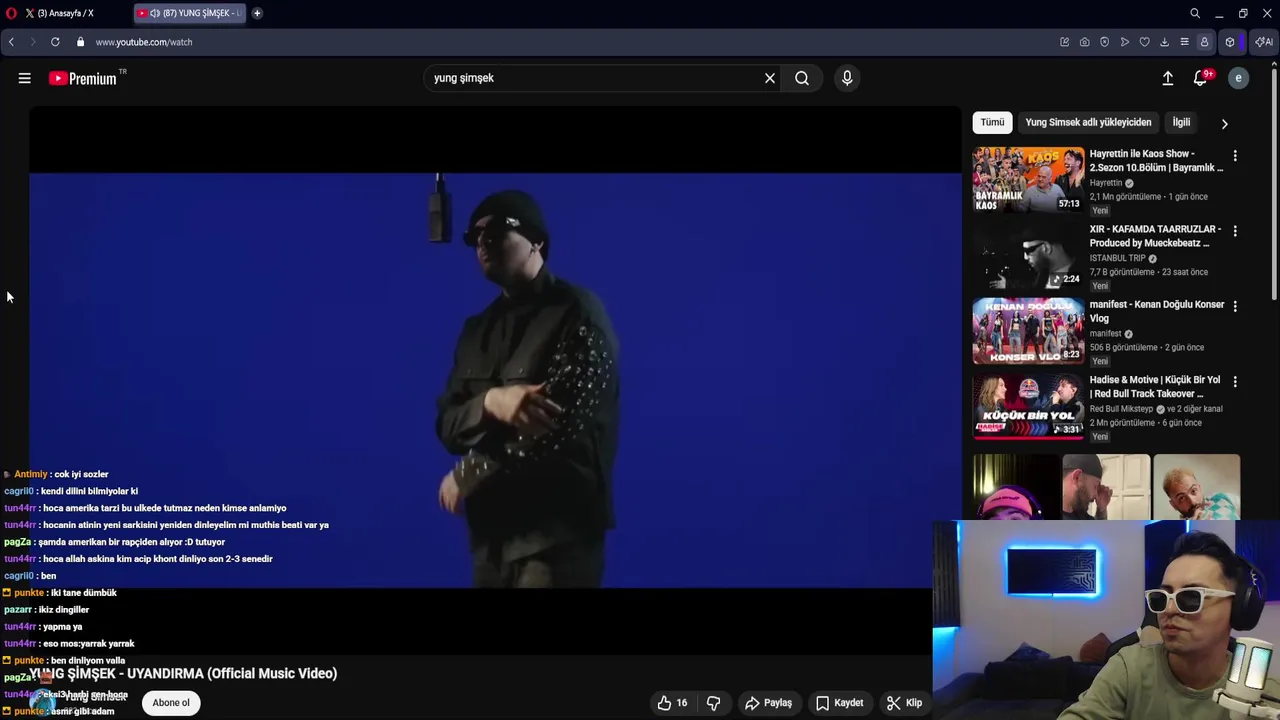Open Hayrettin ile Kaos Show video thumbnail
The image size is (1280, 720).
tap(1028, 179)
